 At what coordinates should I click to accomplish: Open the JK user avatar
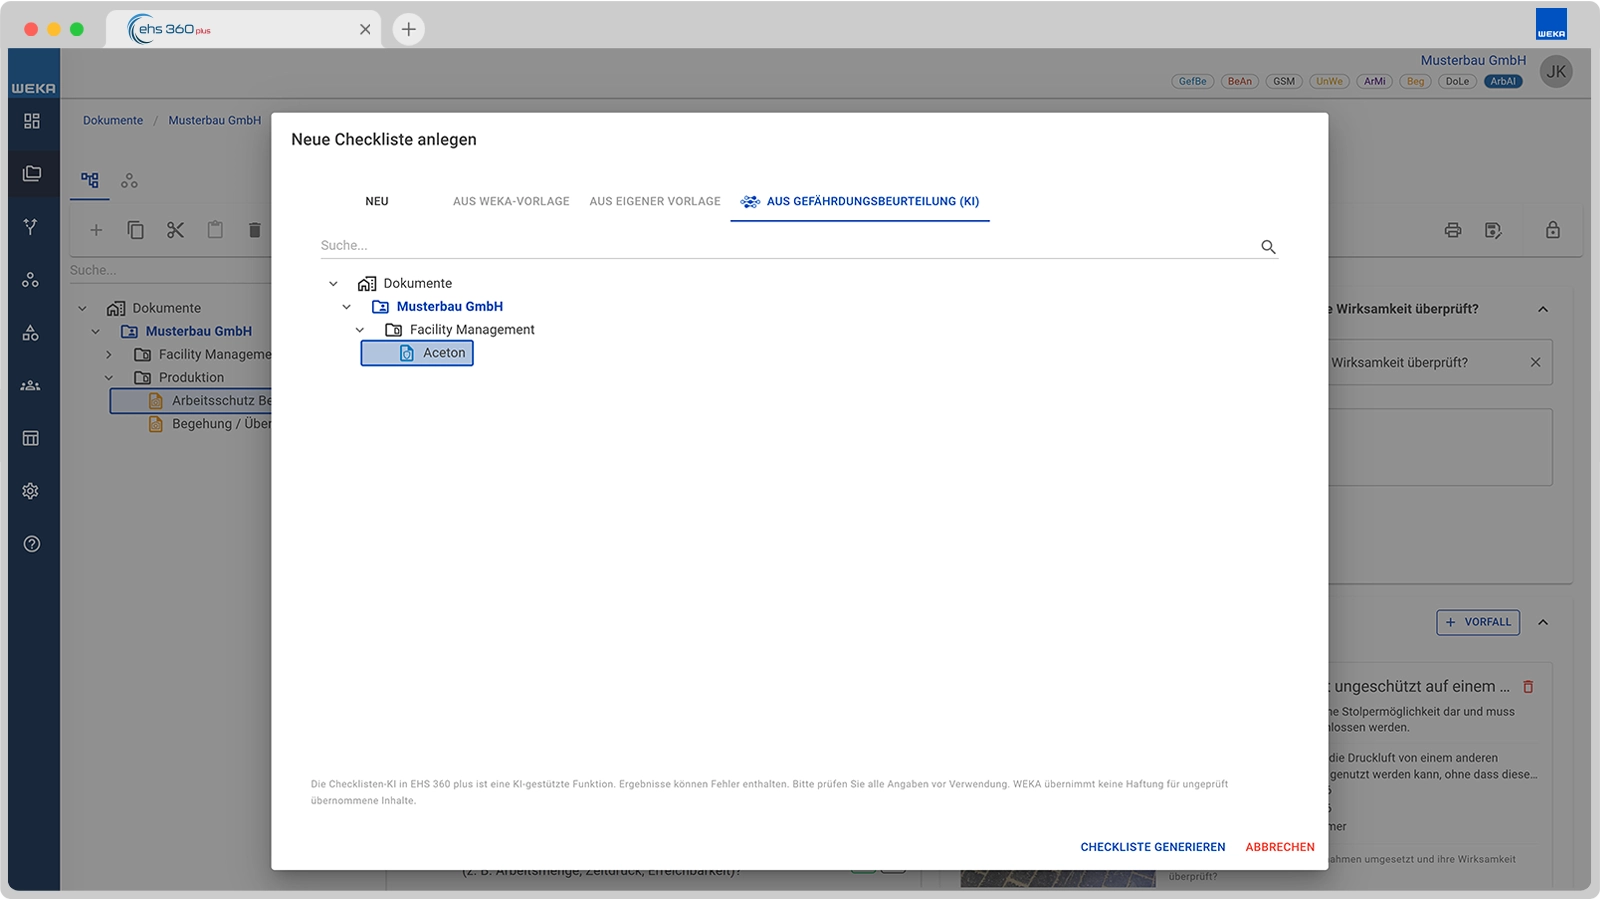1556,71
